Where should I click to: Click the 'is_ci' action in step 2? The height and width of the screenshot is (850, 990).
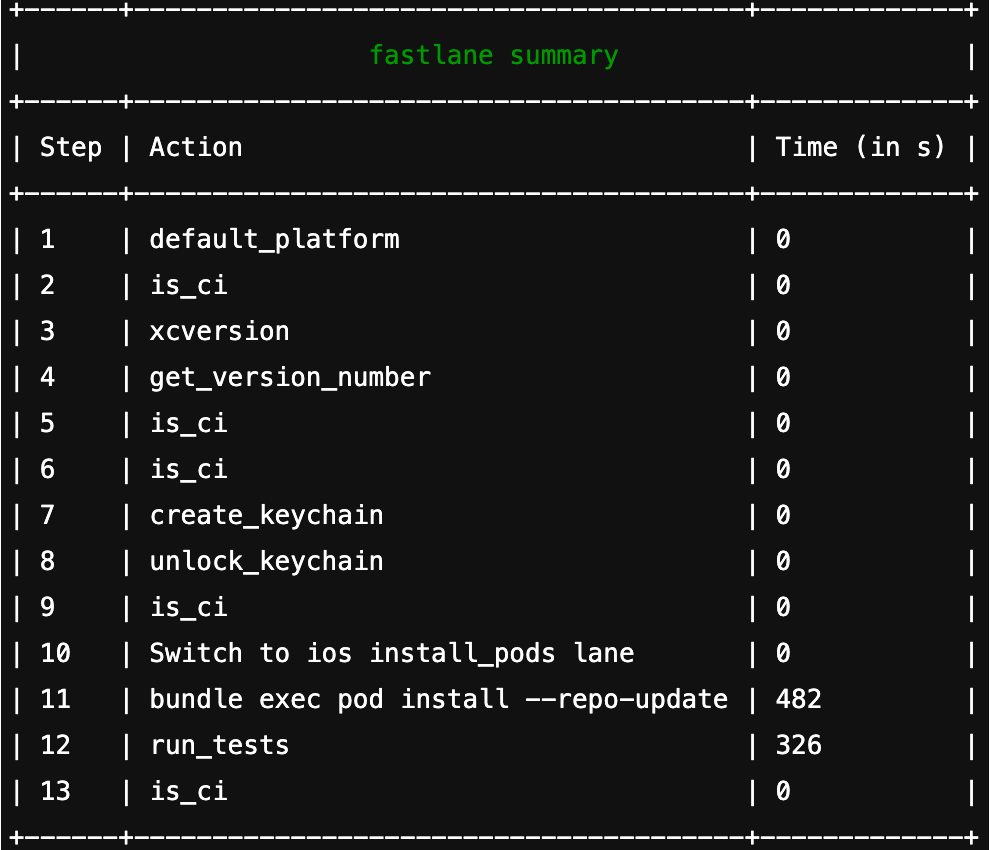click(188, 286)
